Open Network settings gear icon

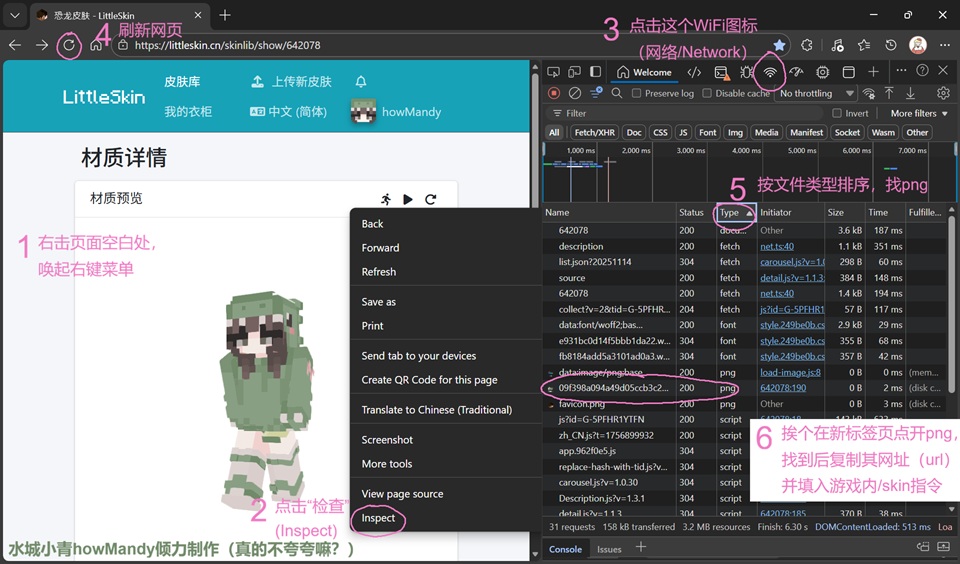pyautogui.click(x=942, y=93)
